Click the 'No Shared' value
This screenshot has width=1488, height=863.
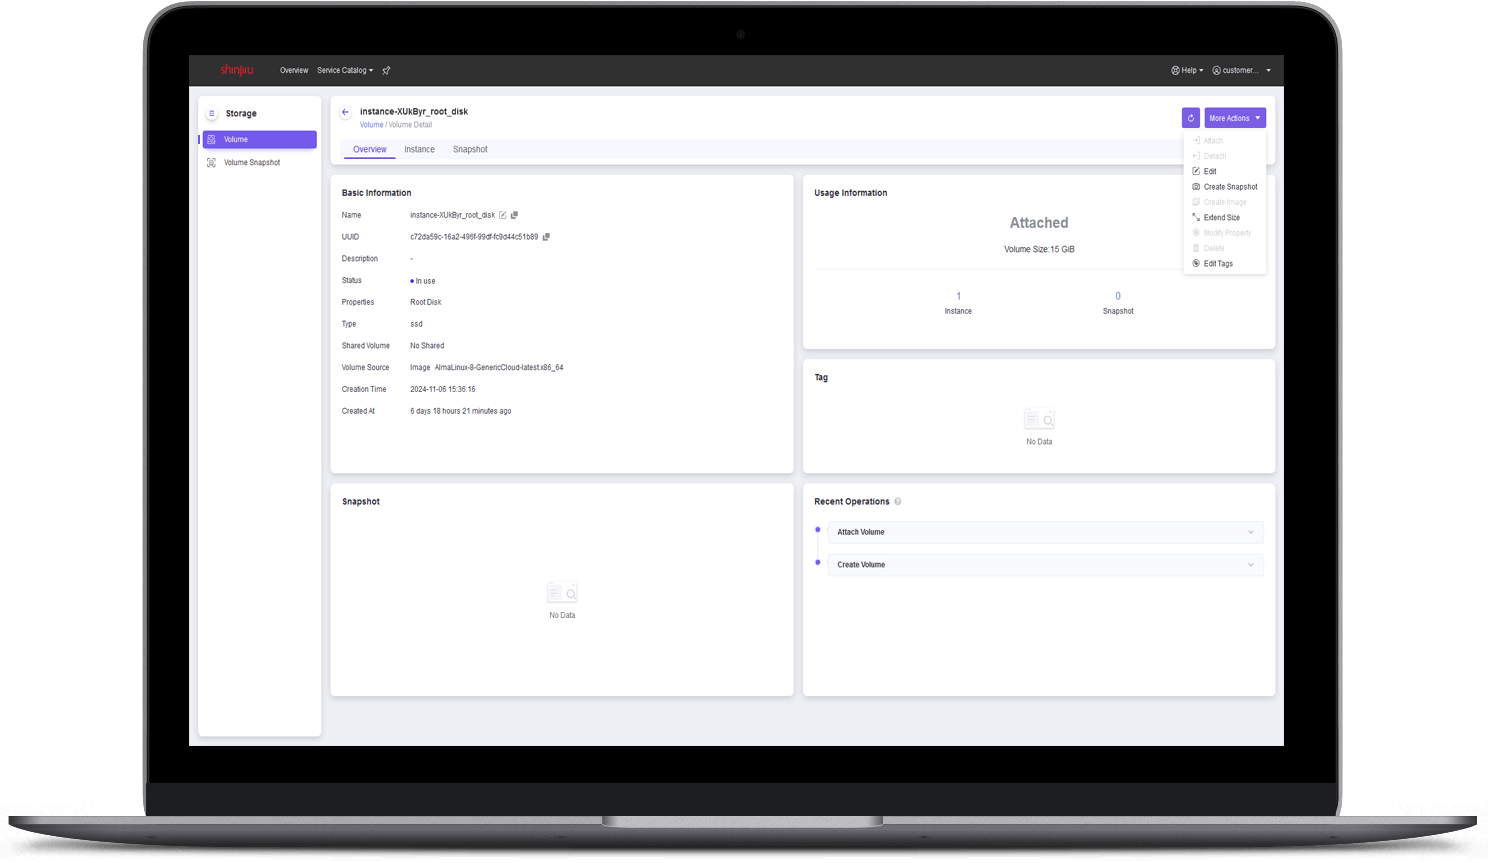(x=427, y=346)
